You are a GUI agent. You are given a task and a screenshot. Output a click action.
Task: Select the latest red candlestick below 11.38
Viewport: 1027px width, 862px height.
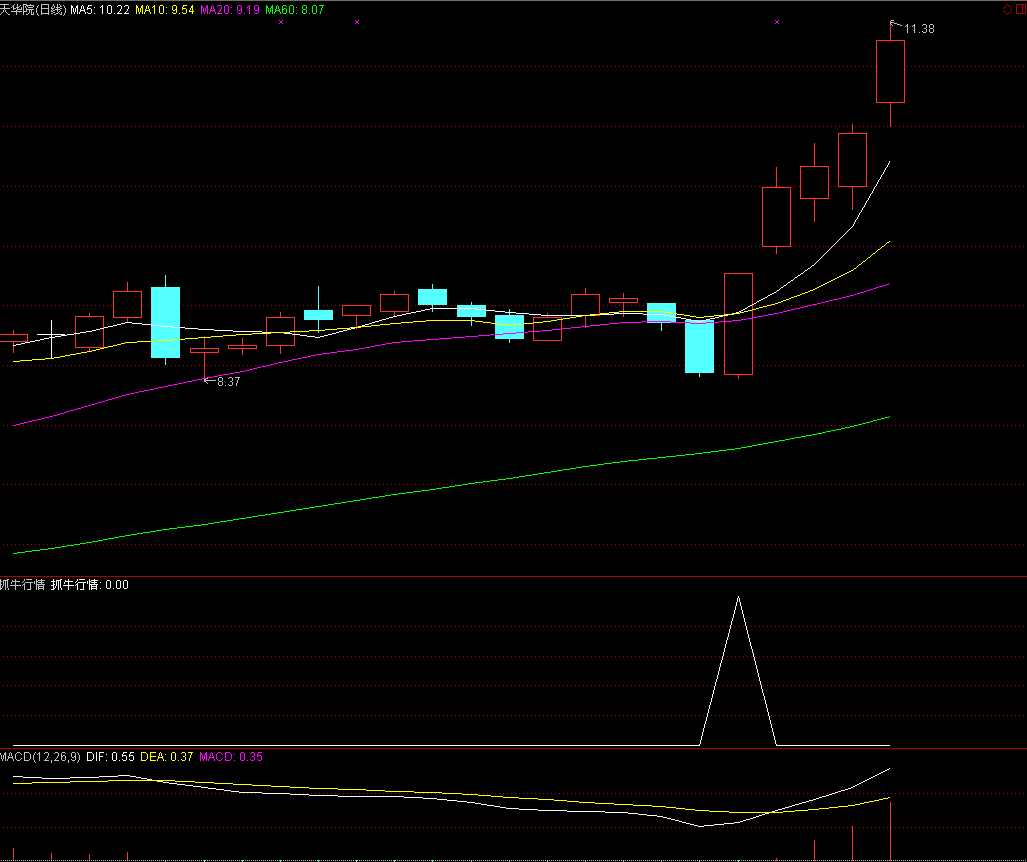pyautogui.click(x=890, y=71)
